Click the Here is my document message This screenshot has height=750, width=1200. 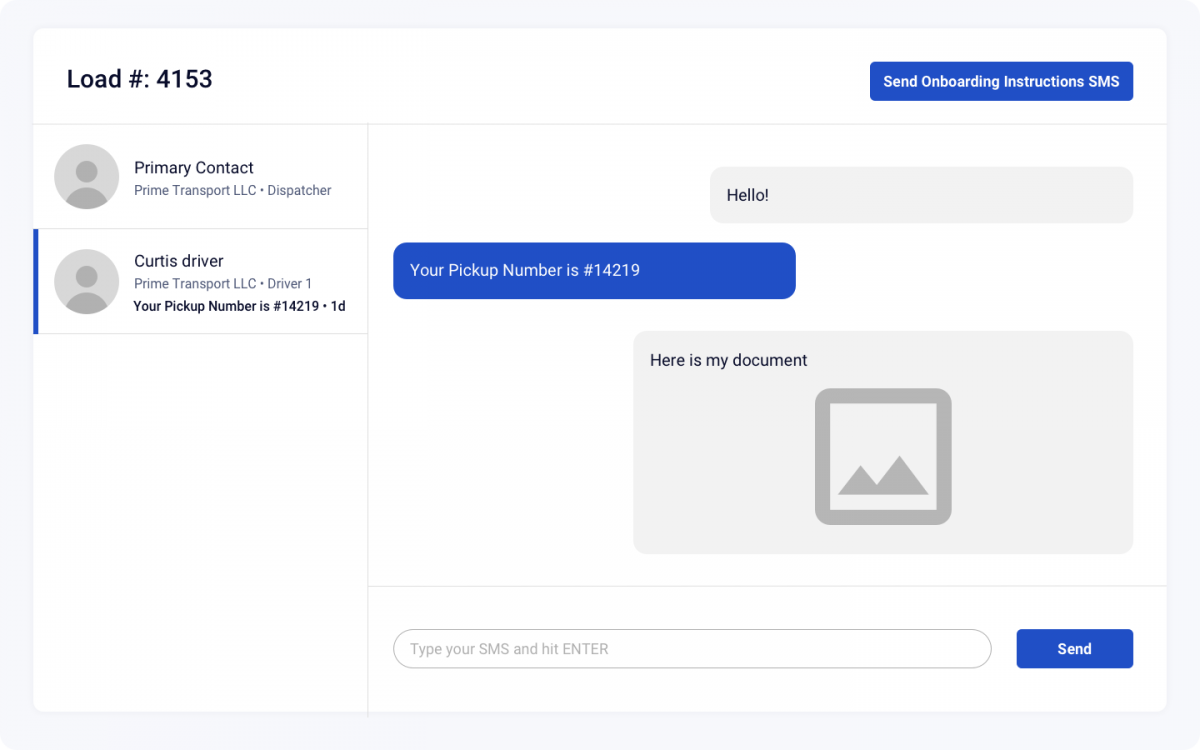pyautogui.click(x=730, y=360)
